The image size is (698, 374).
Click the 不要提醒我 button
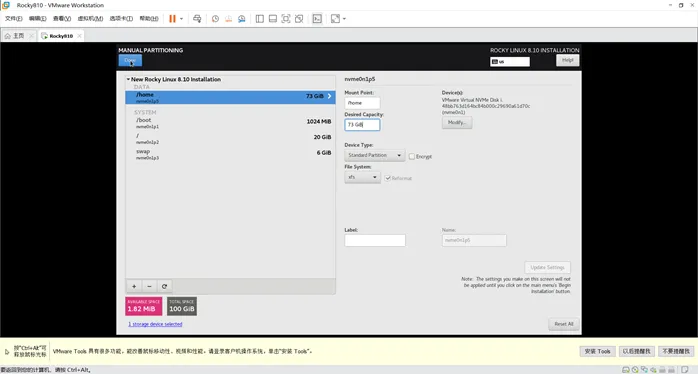[676, 351]
